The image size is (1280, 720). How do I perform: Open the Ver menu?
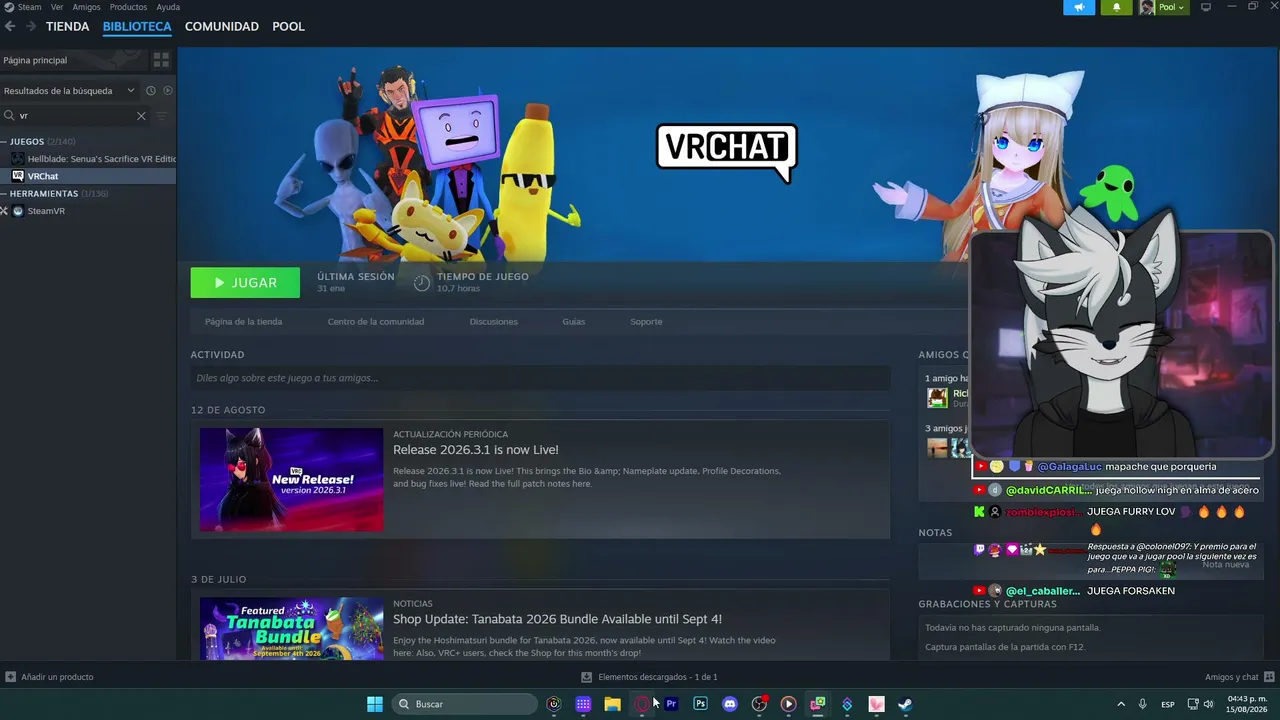point(57,7)
